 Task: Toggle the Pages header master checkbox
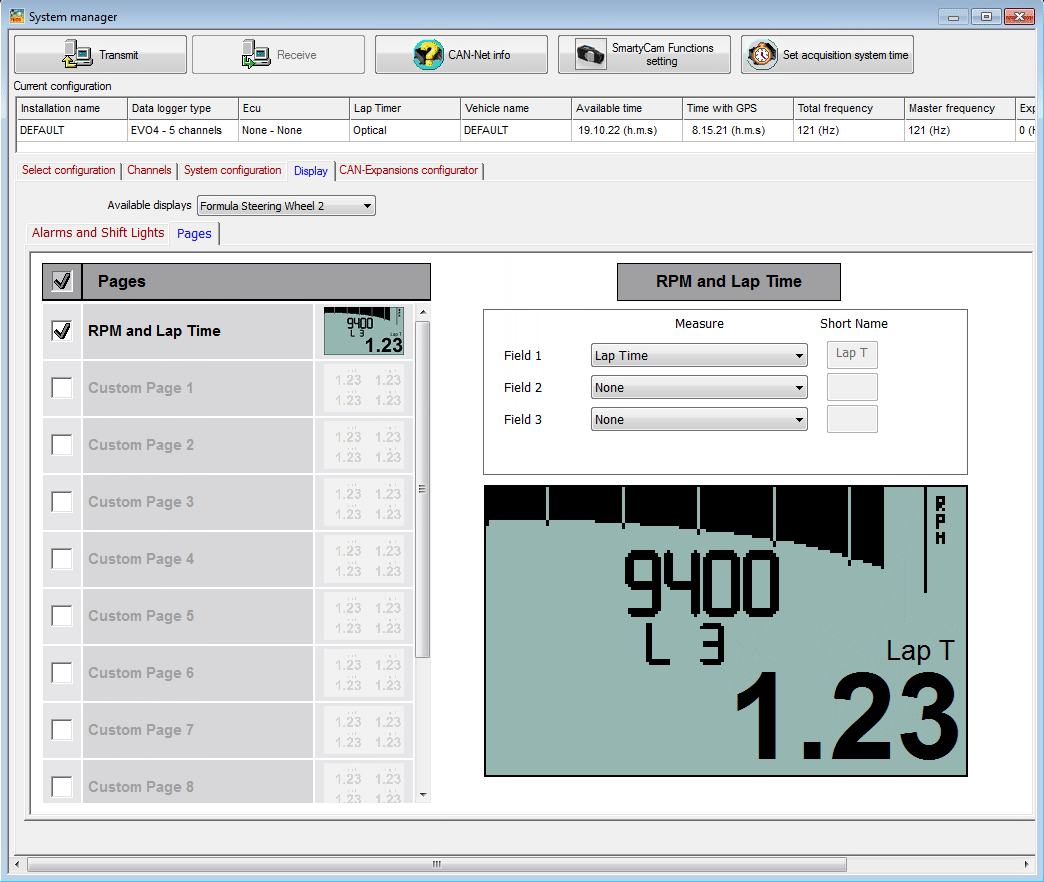pyautogui.click(x=62, y=281)
